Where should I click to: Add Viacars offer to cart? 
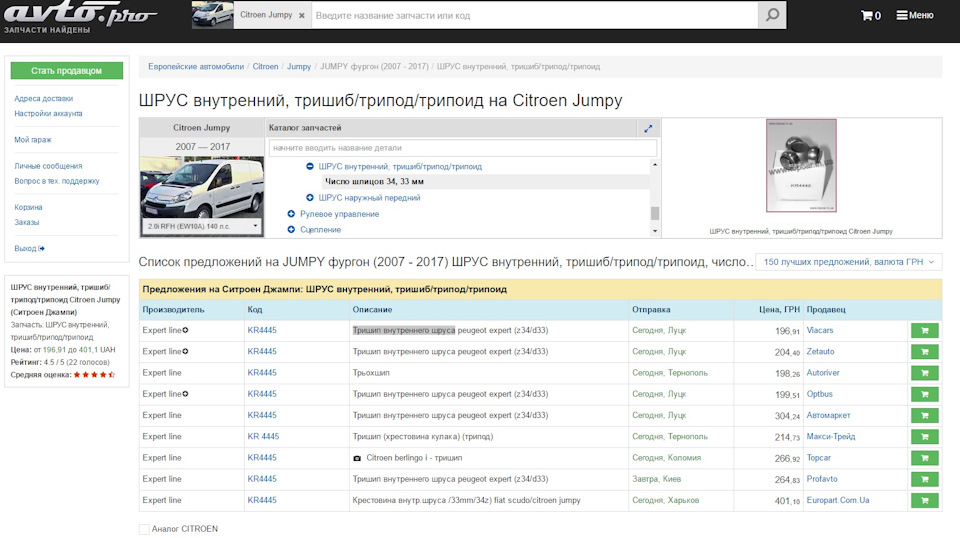point(924,331)
